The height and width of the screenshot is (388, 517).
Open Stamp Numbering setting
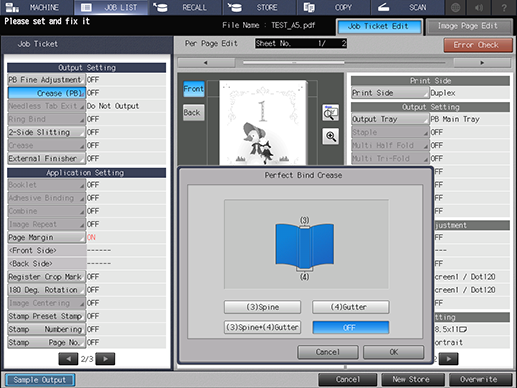coord(46,329)
